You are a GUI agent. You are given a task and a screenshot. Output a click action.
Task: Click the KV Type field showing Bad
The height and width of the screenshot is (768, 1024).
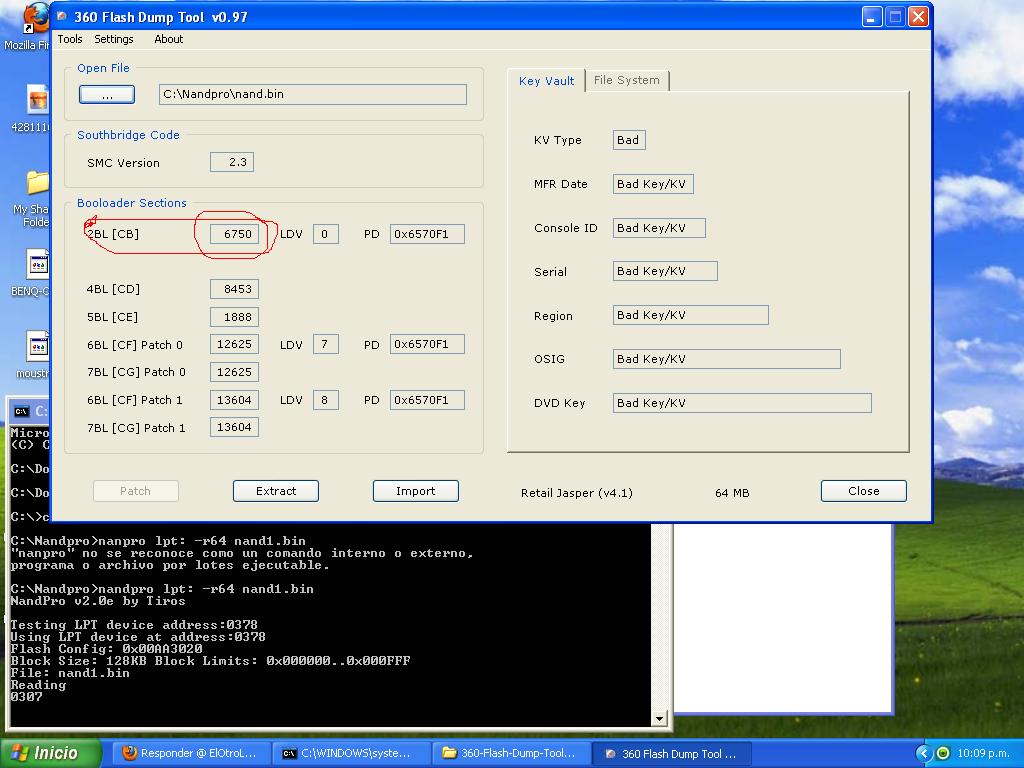click(x=629, y=140)
